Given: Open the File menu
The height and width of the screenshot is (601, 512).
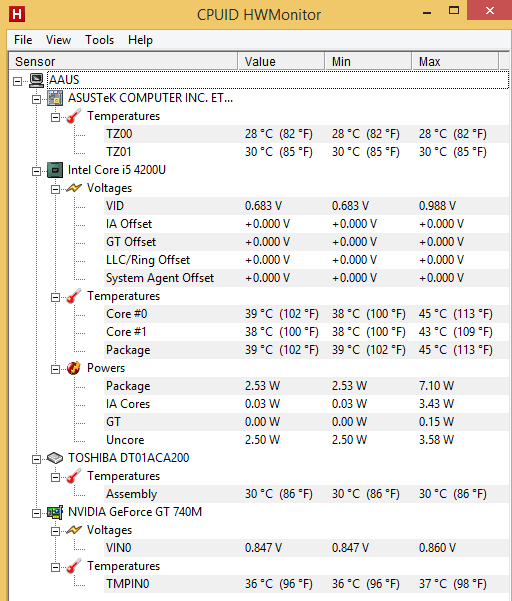Looking at the screenshot, I should coord(23,40).
